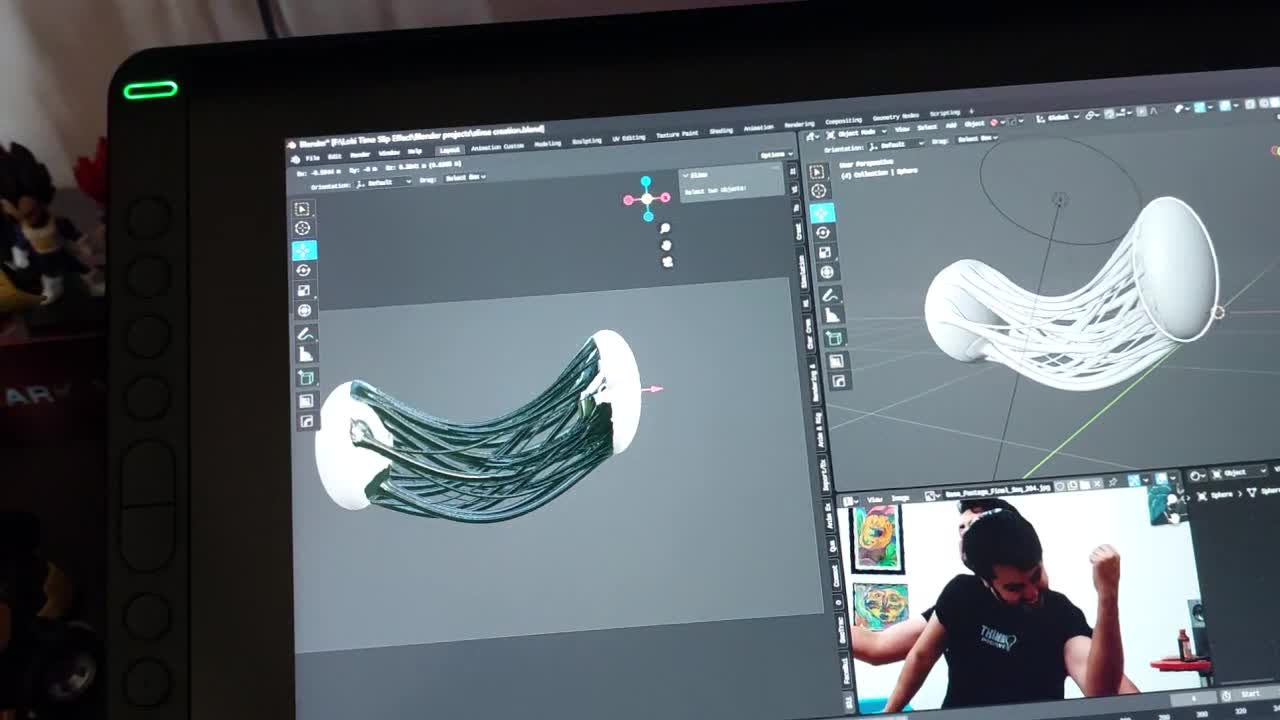Select the Measure tool
Screen dimensions: 1280x720
(x=305, y=352)
